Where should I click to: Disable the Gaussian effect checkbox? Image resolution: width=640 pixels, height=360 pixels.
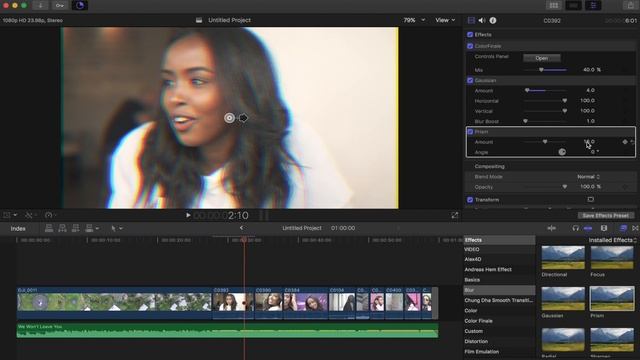click(x=470, y=80)
